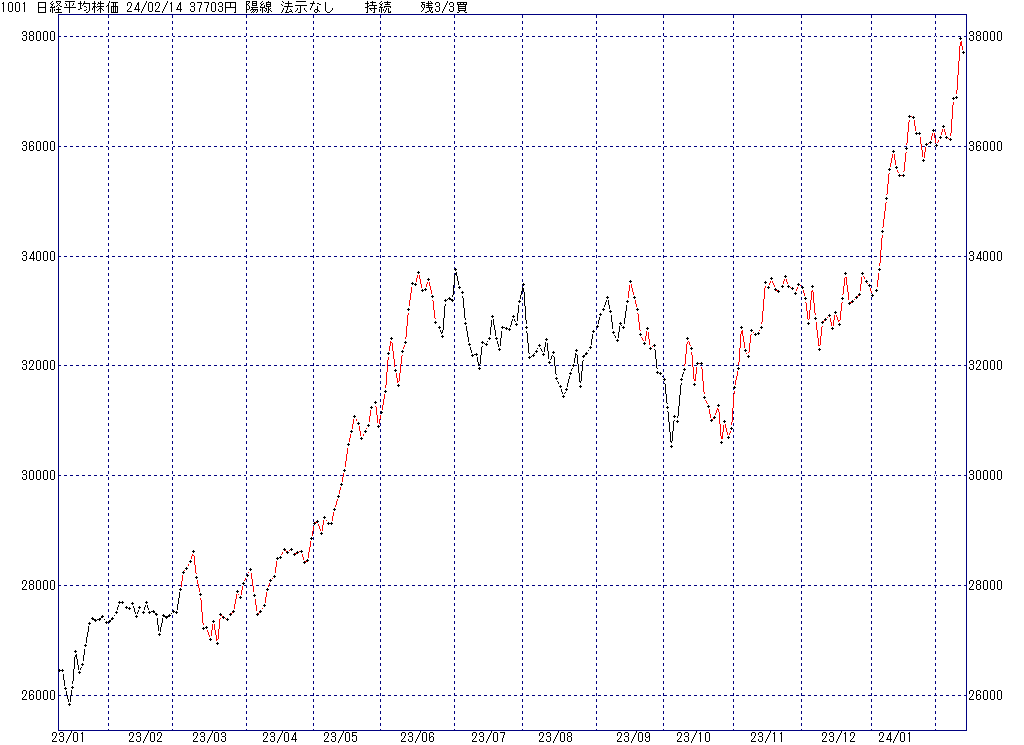Click the highest data point near 38000
Viewport: 1024px width, 745px height.
coord(960,39)
